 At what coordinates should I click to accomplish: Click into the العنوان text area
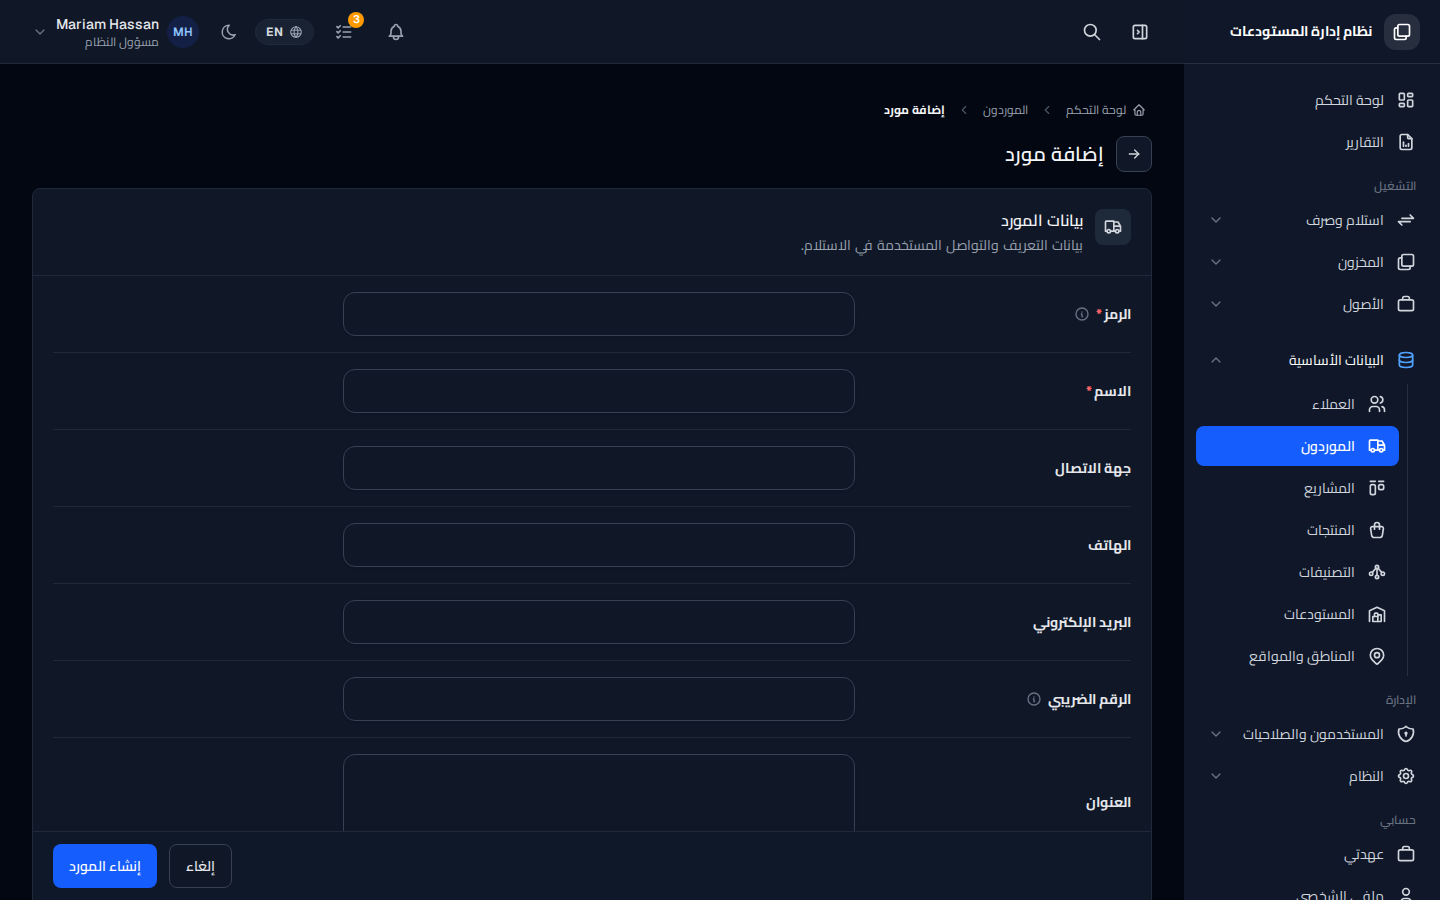[599, 793]
